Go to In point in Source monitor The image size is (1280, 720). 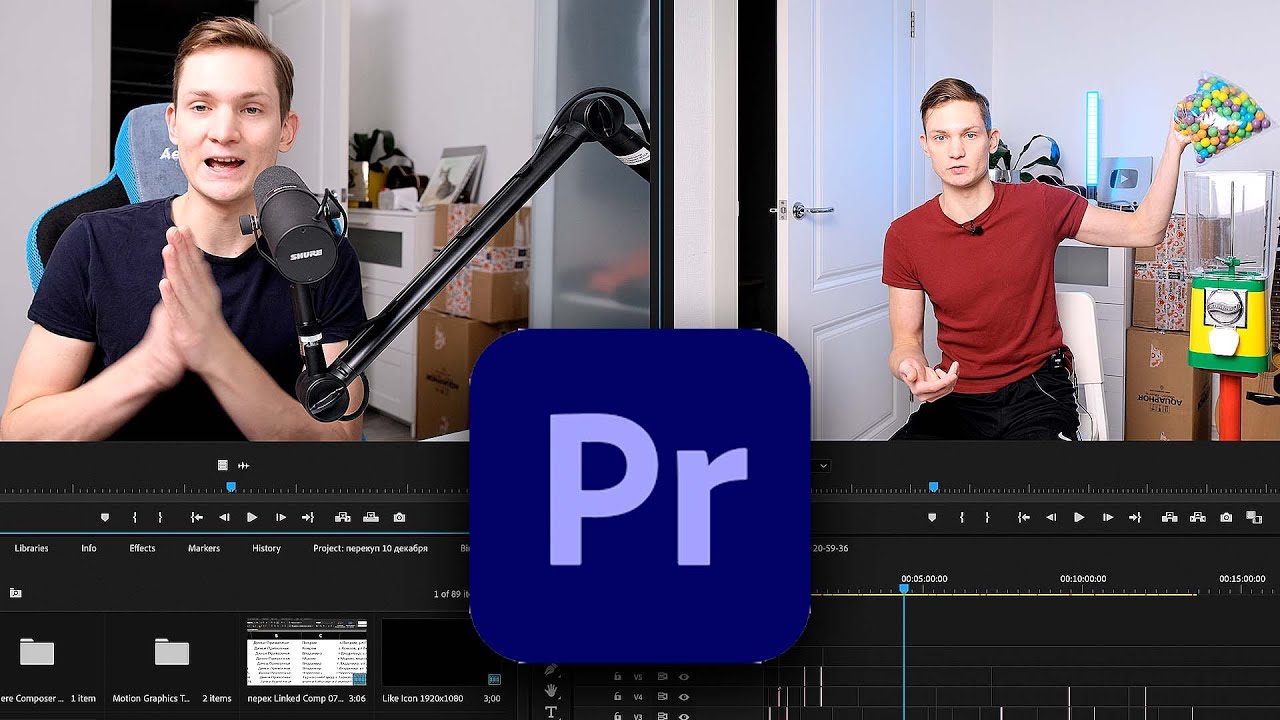[x=197, y=517]
